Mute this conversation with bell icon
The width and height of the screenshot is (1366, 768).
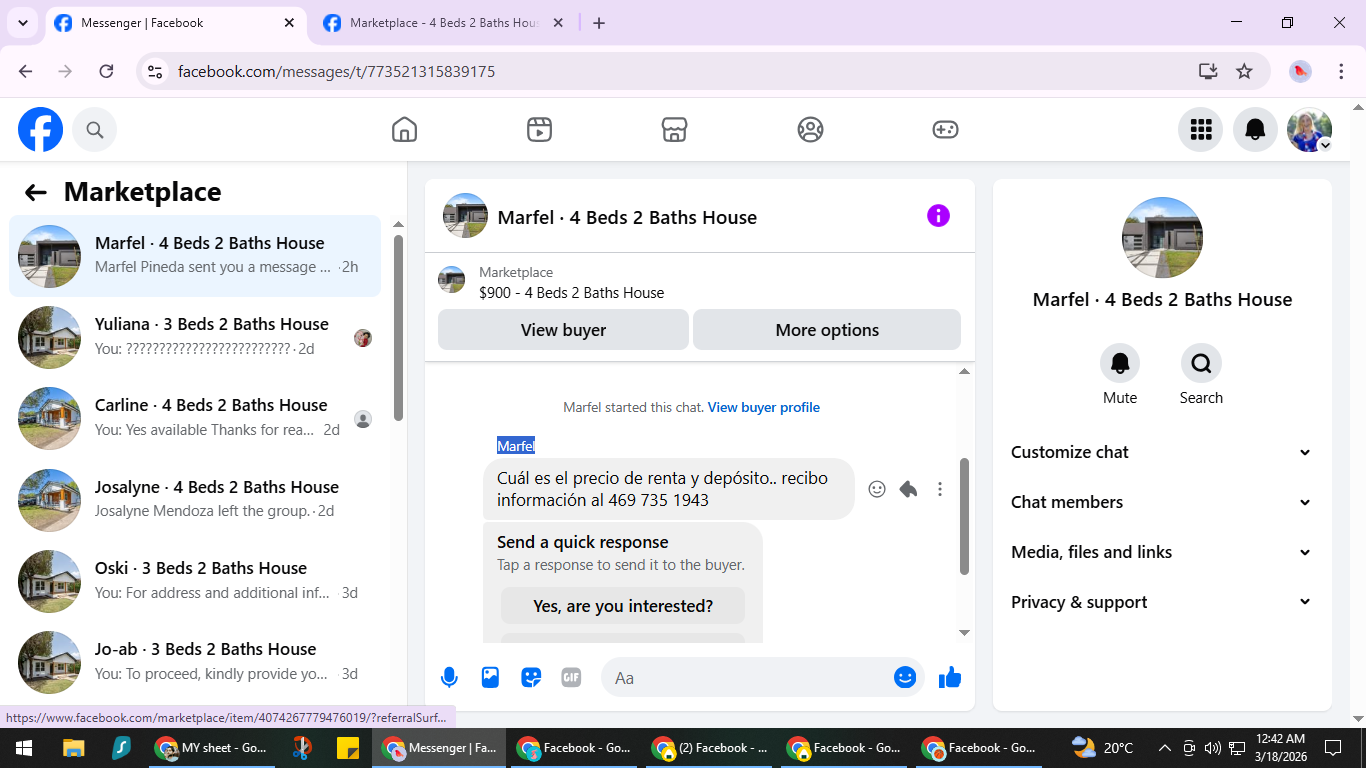1120,363
